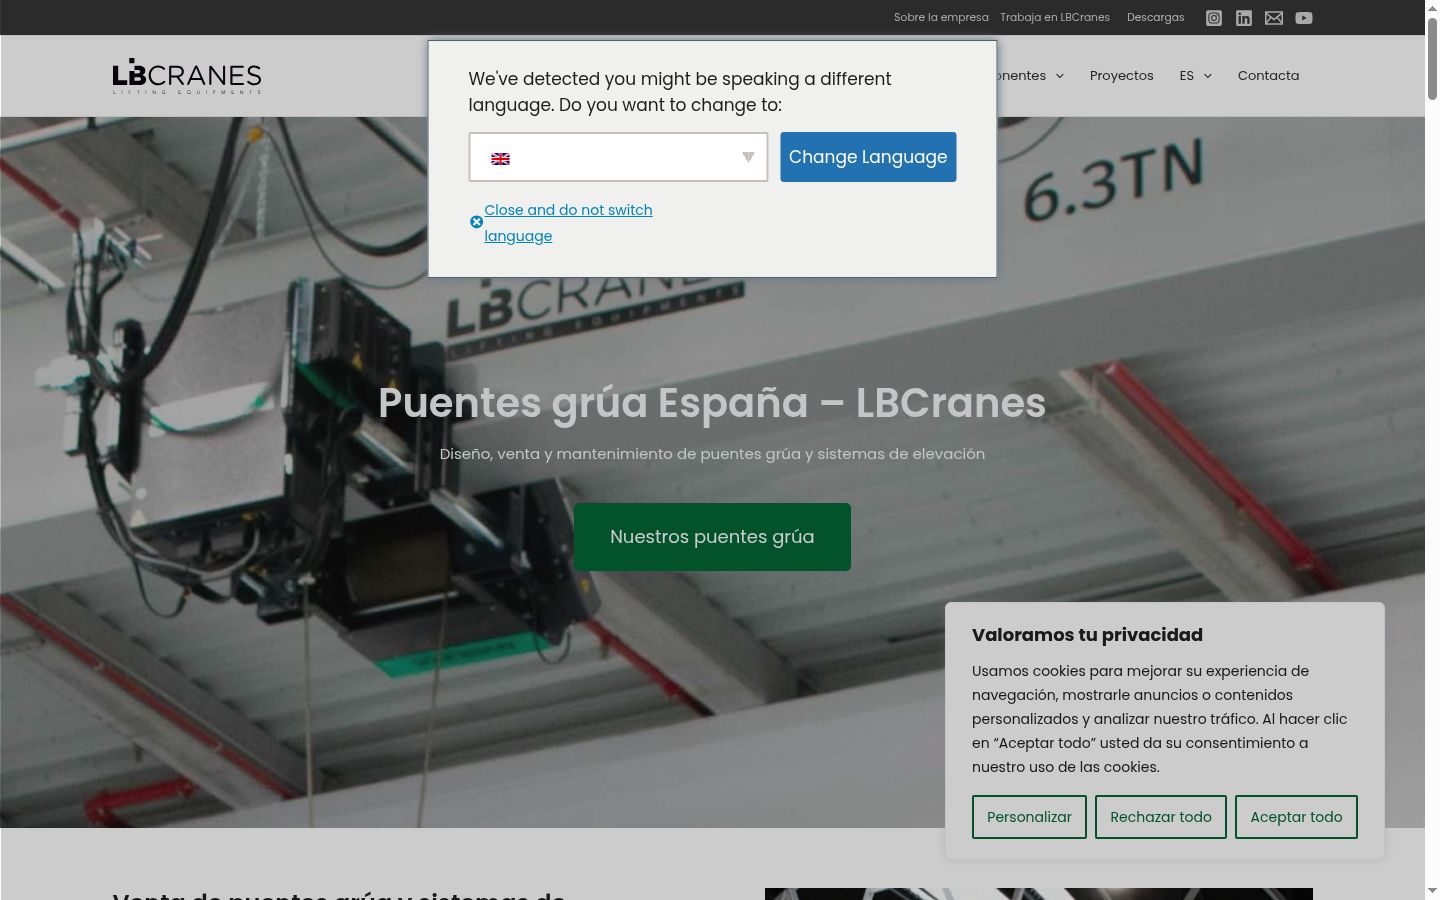Click the page vertical scrollbar thumb
The height and width of the screenshot is (900, 1440).
tap(1432, 58)
